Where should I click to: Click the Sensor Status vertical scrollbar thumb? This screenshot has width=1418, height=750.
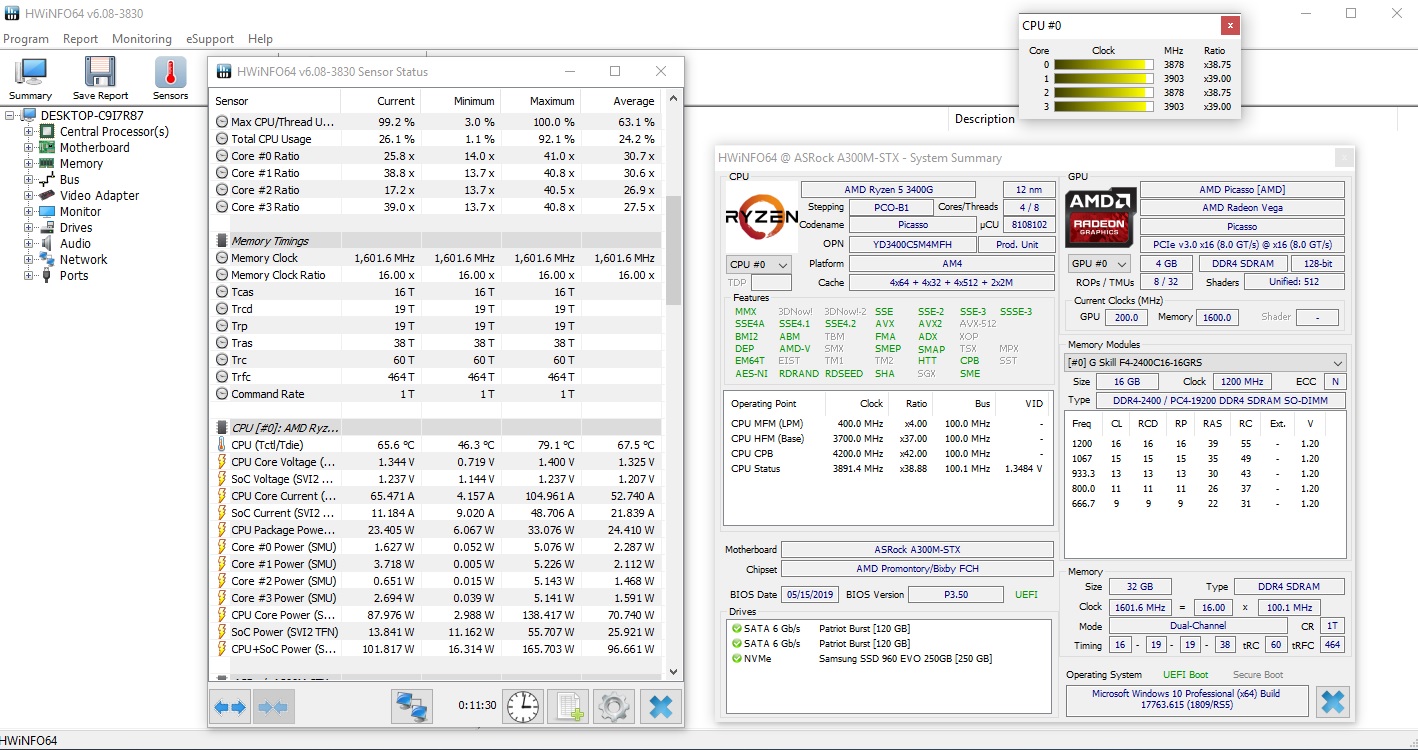(x=673, y=250)
